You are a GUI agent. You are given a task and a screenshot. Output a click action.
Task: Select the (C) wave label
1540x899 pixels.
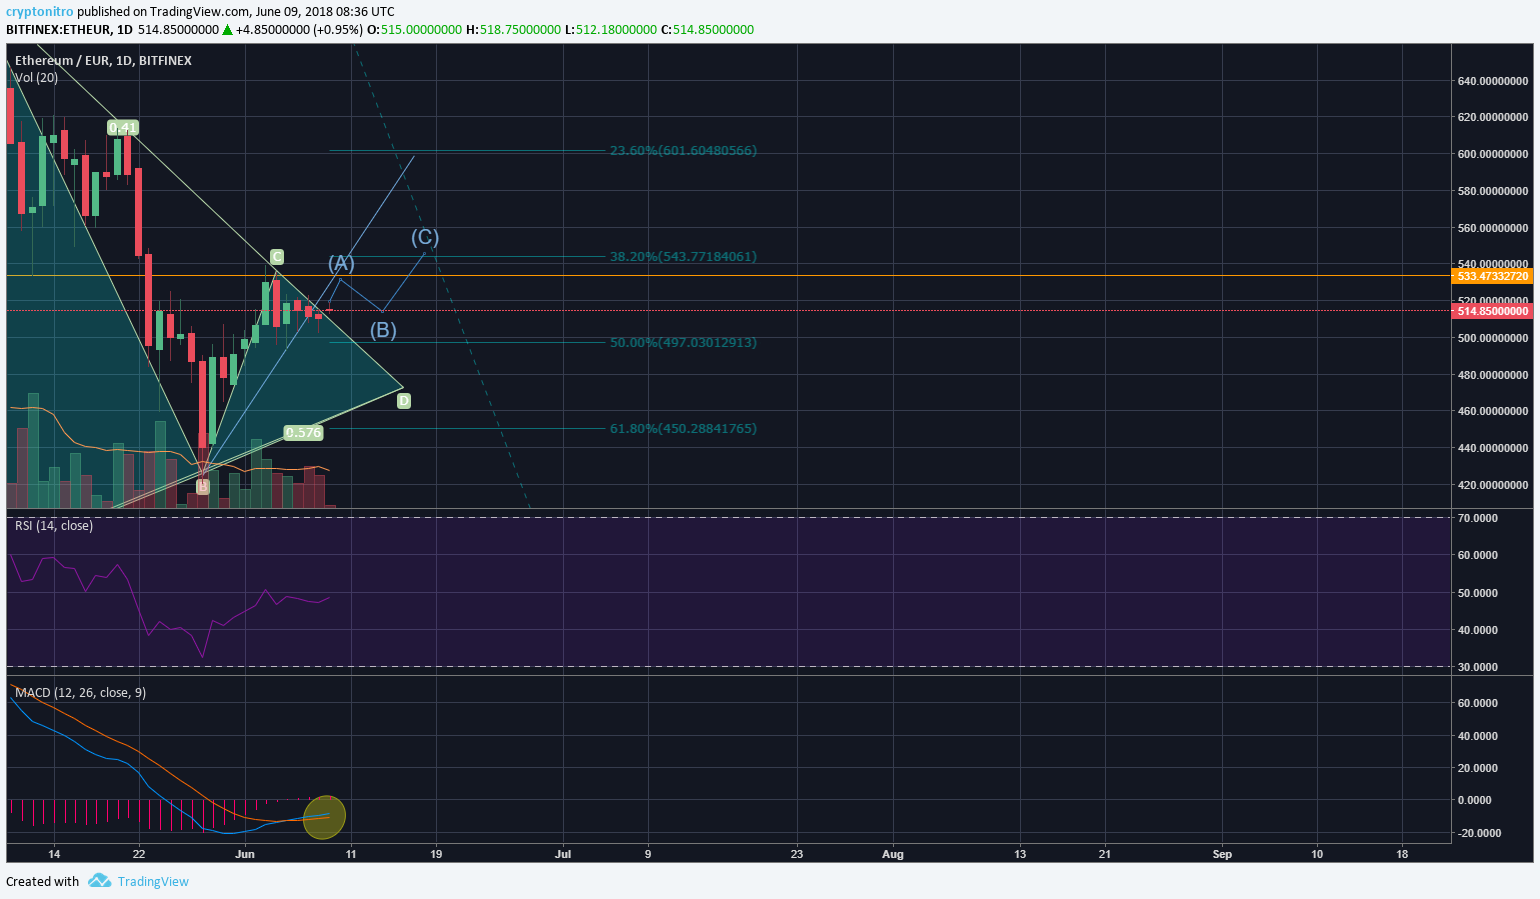[425, 237]
